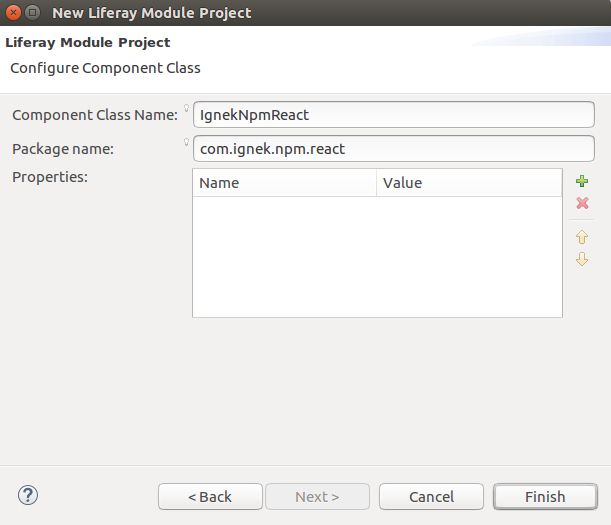Click the lightbulb hint beside Component Class Name
Screen dimensions: 611x525
(186, 108)
